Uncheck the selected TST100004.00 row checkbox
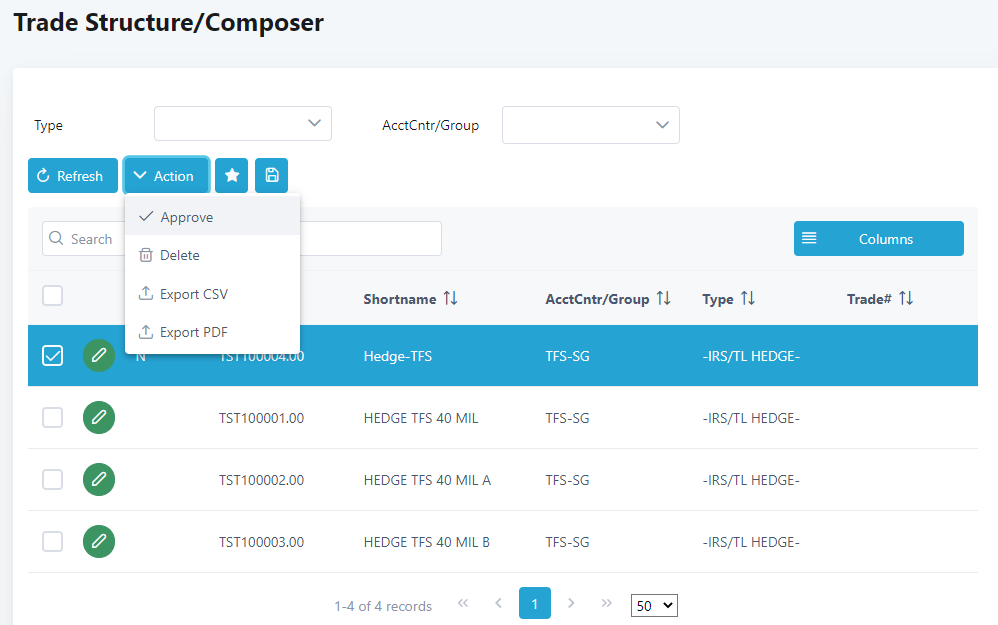998x625 pixels. pyautogui.click(x=53, y=356)
